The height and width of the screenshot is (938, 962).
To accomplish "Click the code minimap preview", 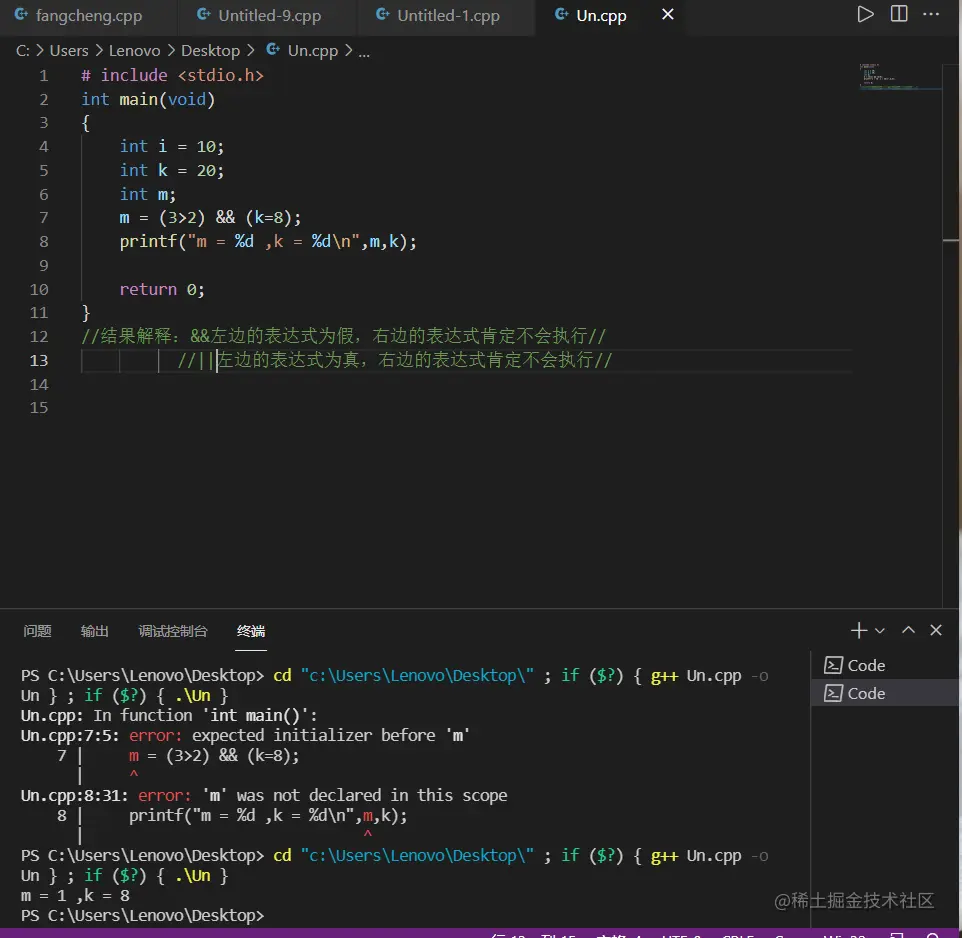I will pyautogui.click(x=899, y=77).
